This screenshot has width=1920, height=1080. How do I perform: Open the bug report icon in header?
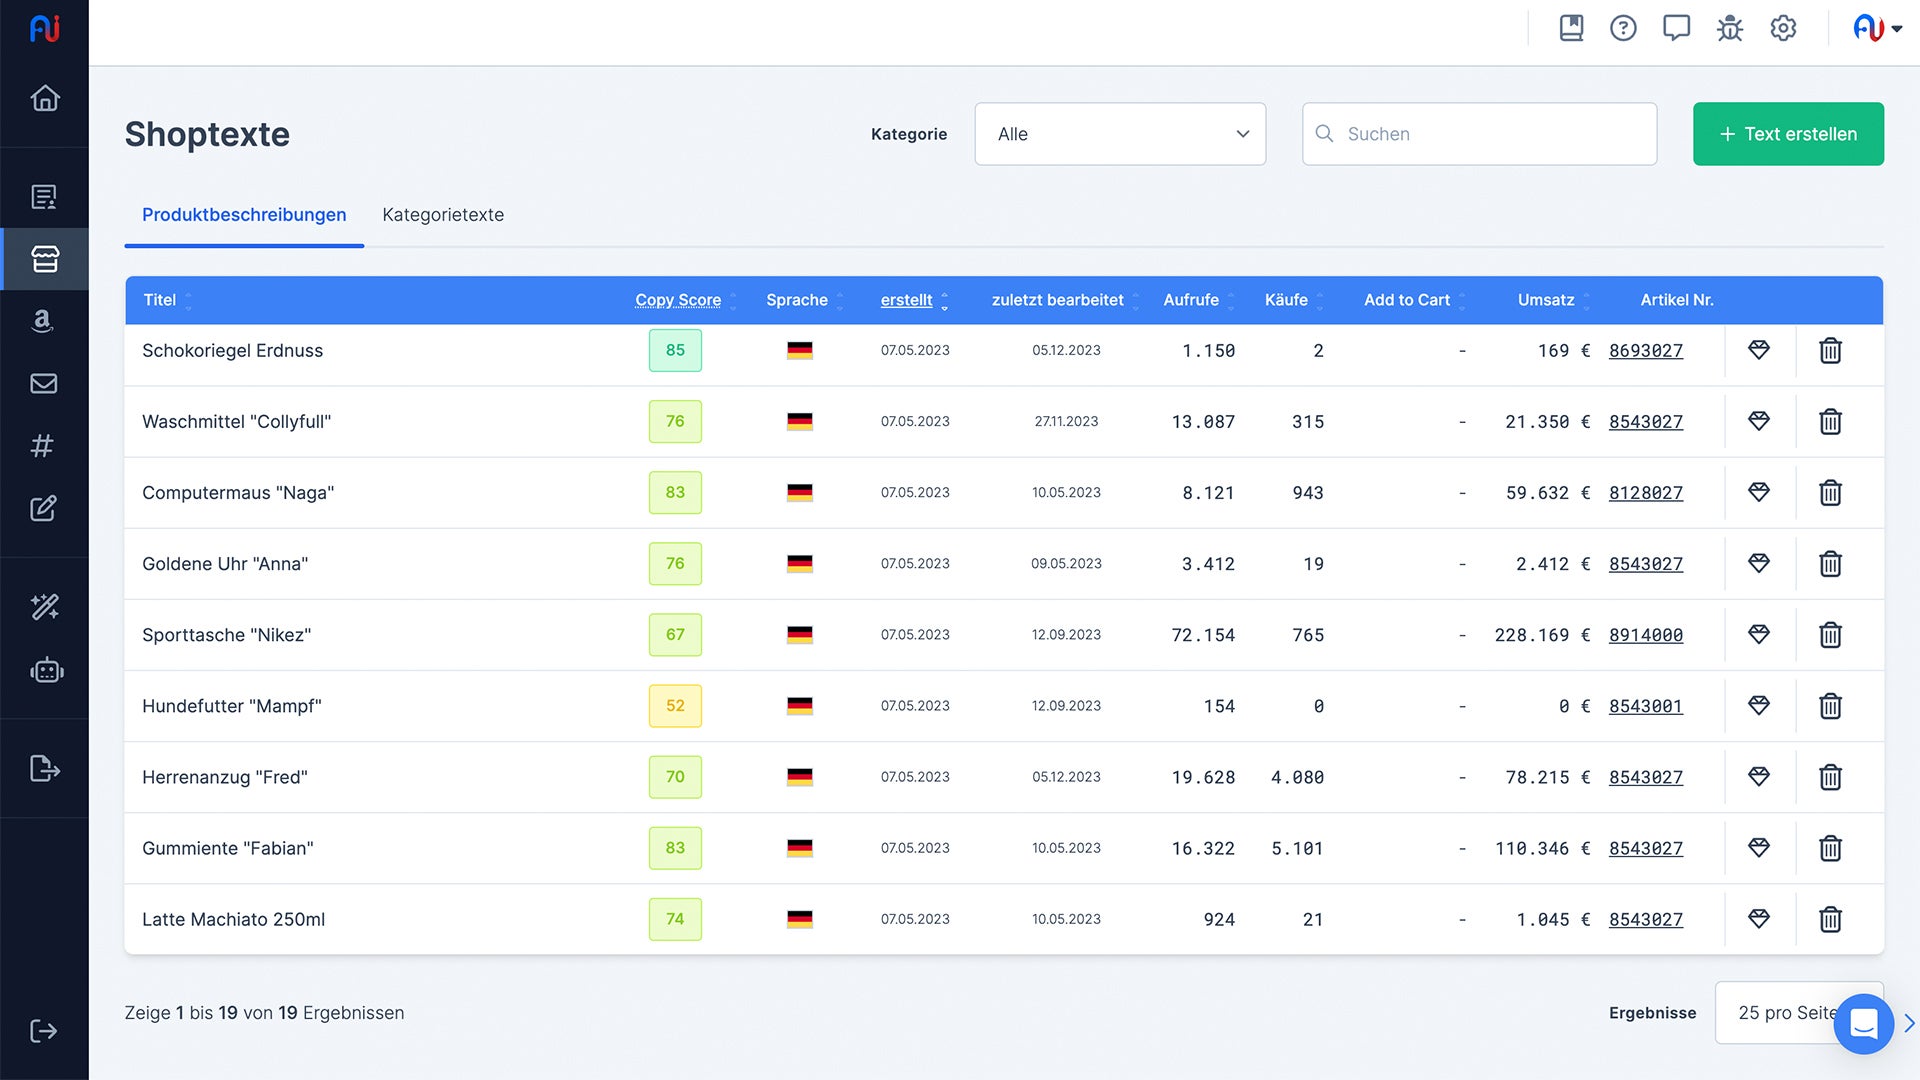pyautogui.click(x=1730, y=28)
